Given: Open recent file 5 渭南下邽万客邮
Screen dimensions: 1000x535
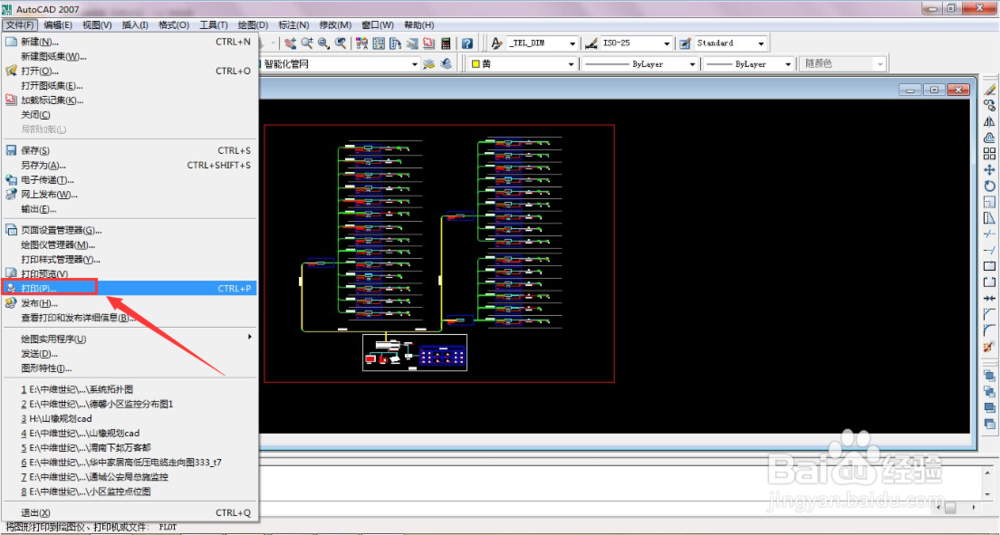Looking at the screenshot, I should point(129,448).
